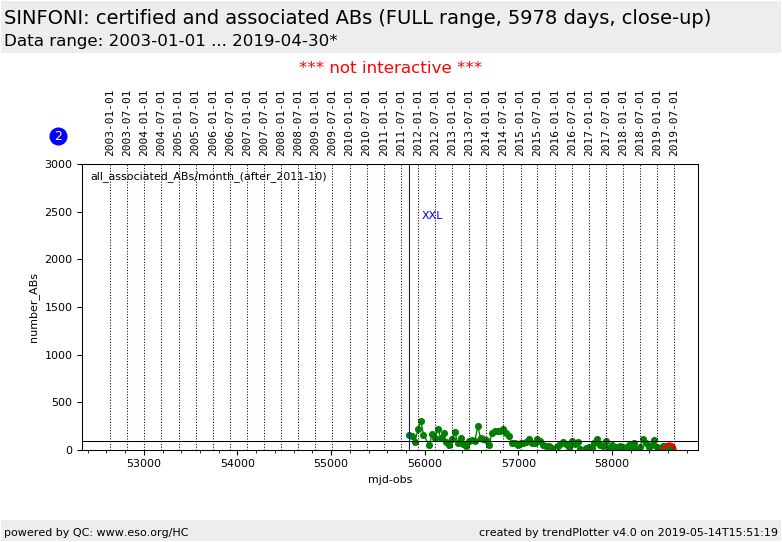
Task: Click the SINFONI plot title heading
Action: (x=357, y=18)
